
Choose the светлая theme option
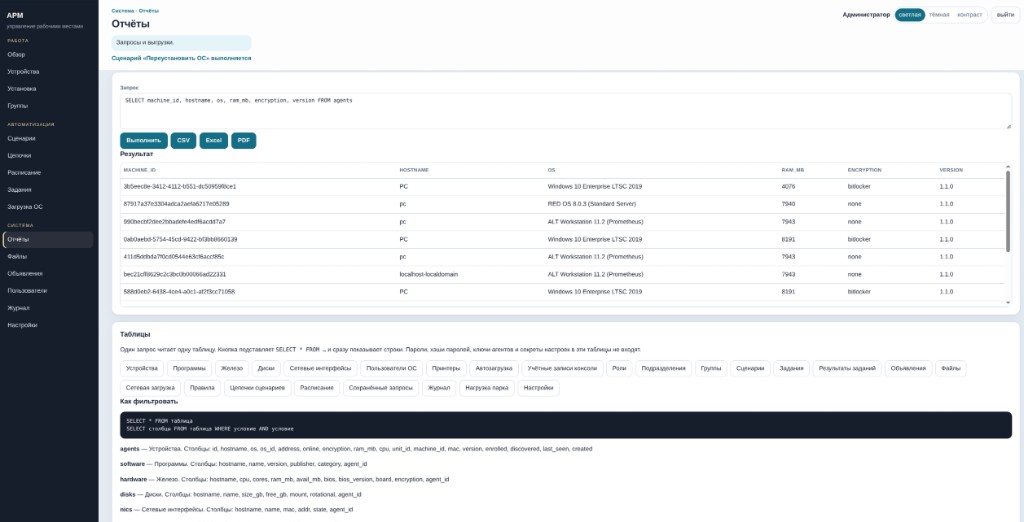pyautogui.click(x=910, y=15)
